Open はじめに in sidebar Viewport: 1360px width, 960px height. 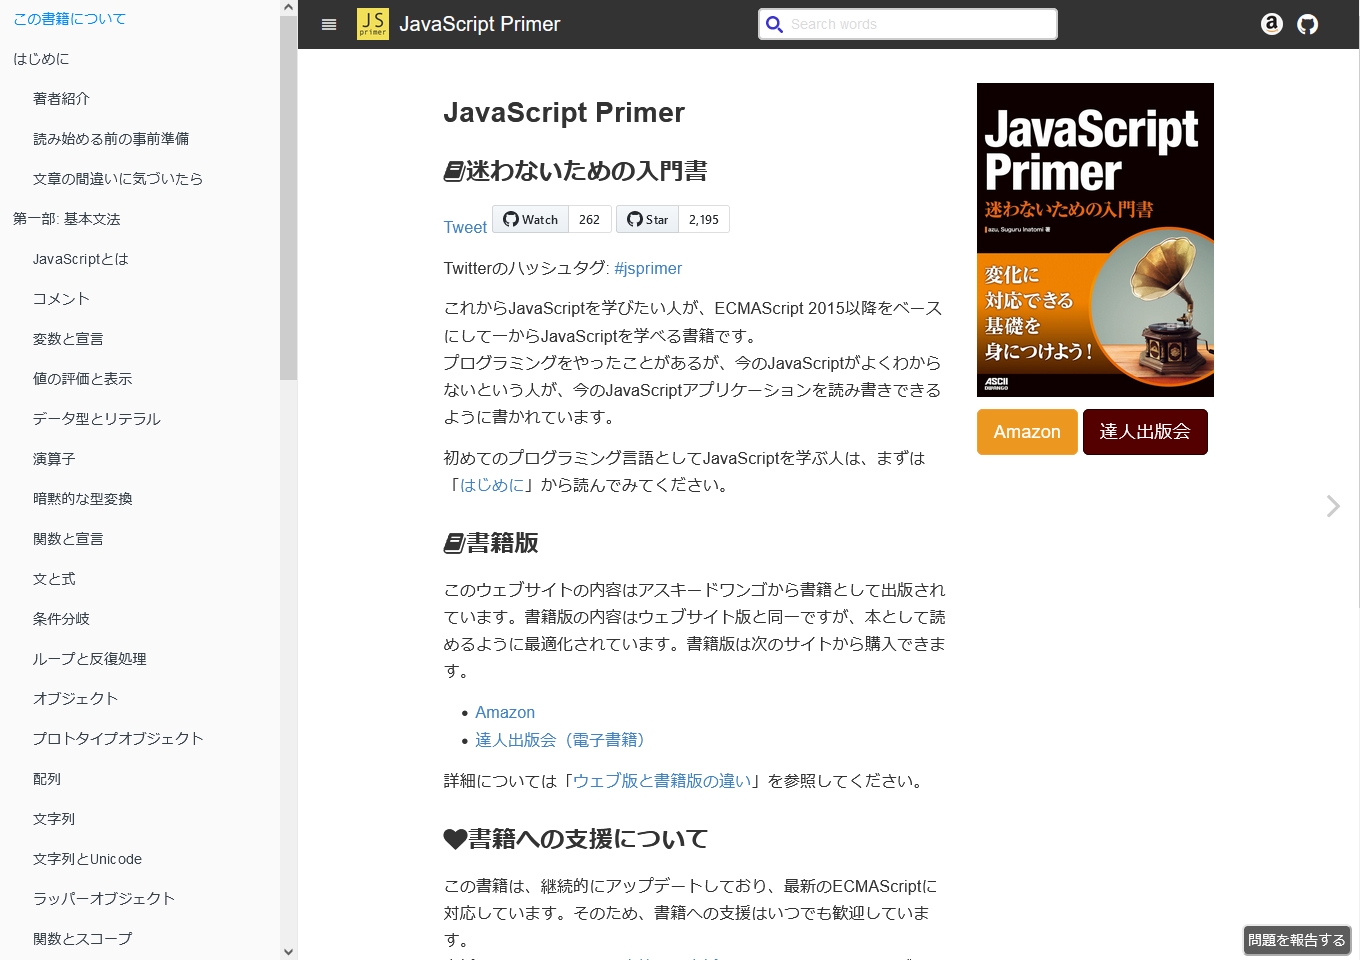pos(41,59)
